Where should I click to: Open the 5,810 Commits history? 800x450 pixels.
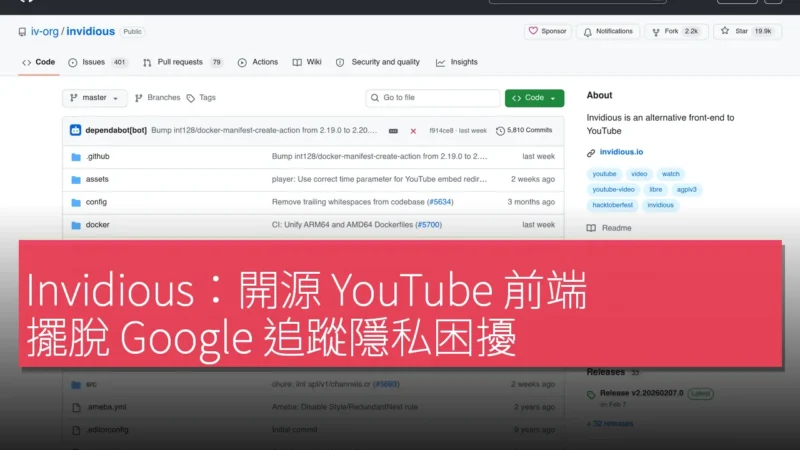(x=524, y=131)
